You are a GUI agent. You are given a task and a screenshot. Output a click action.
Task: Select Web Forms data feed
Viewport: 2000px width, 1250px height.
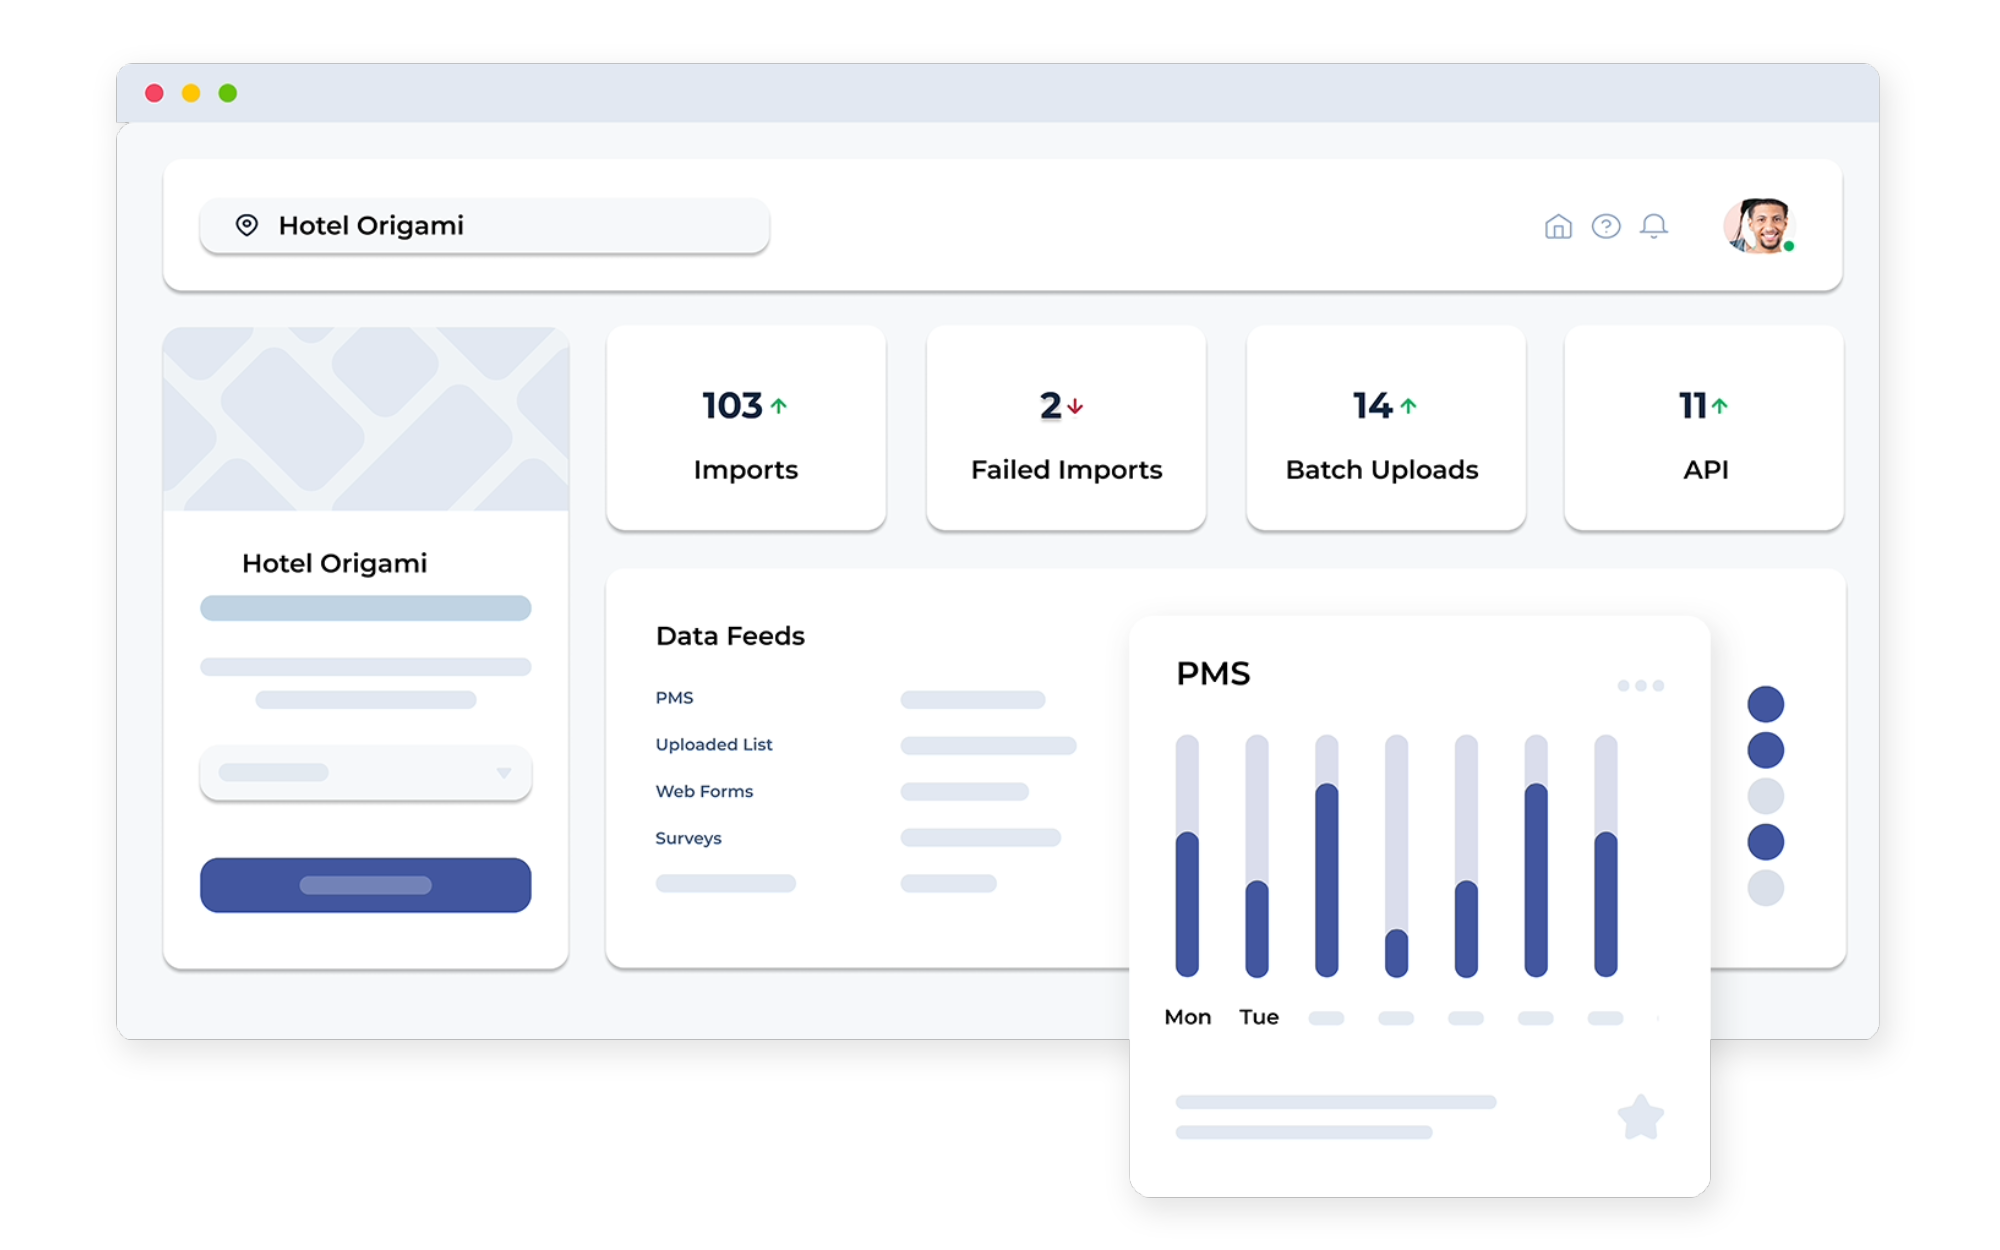pos(704,792)
